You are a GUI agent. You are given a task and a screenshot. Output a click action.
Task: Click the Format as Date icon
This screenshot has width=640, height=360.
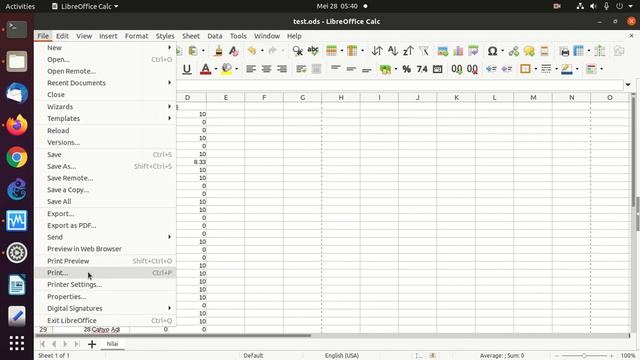(438, 69)
